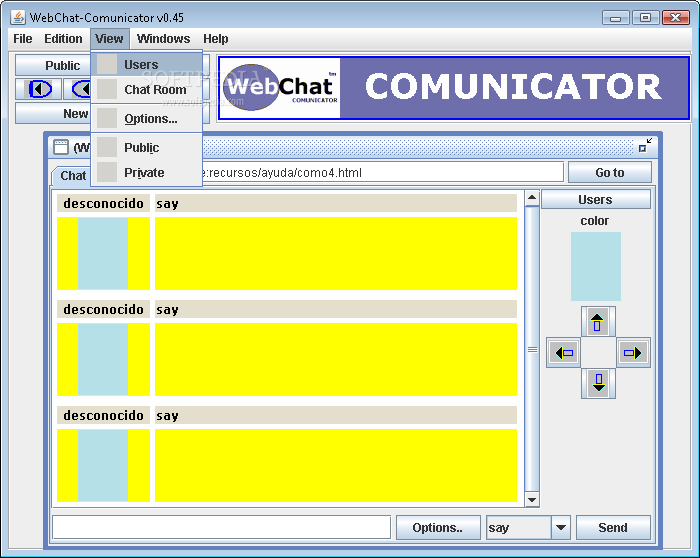Click the first 'desconocido' sender label
The width and height of the screenshot is (700, 558).
click(x=104, y=203)
